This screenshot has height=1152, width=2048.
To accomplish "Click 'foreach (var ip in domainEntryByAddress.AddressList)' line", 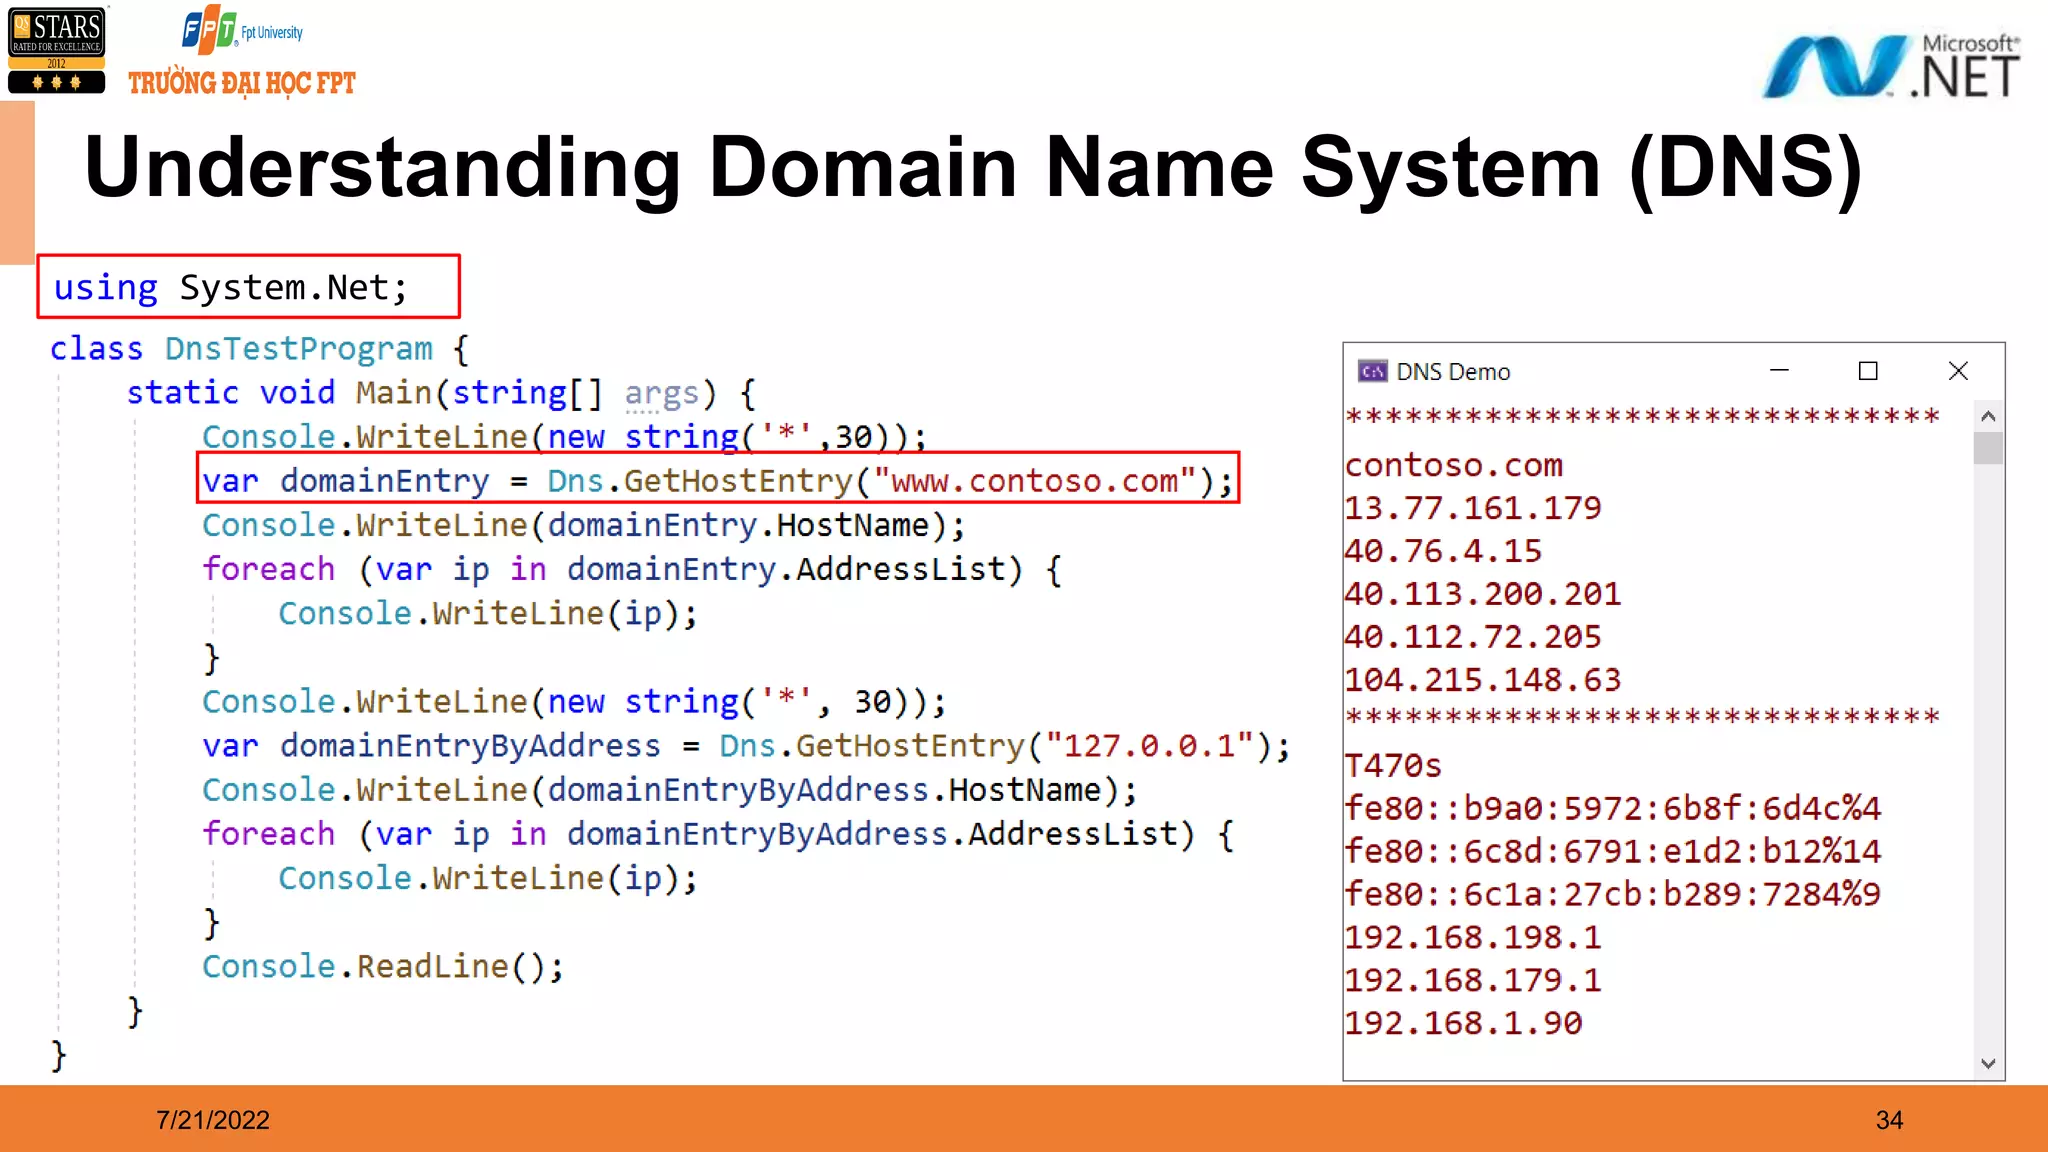I will pos(718,835).
